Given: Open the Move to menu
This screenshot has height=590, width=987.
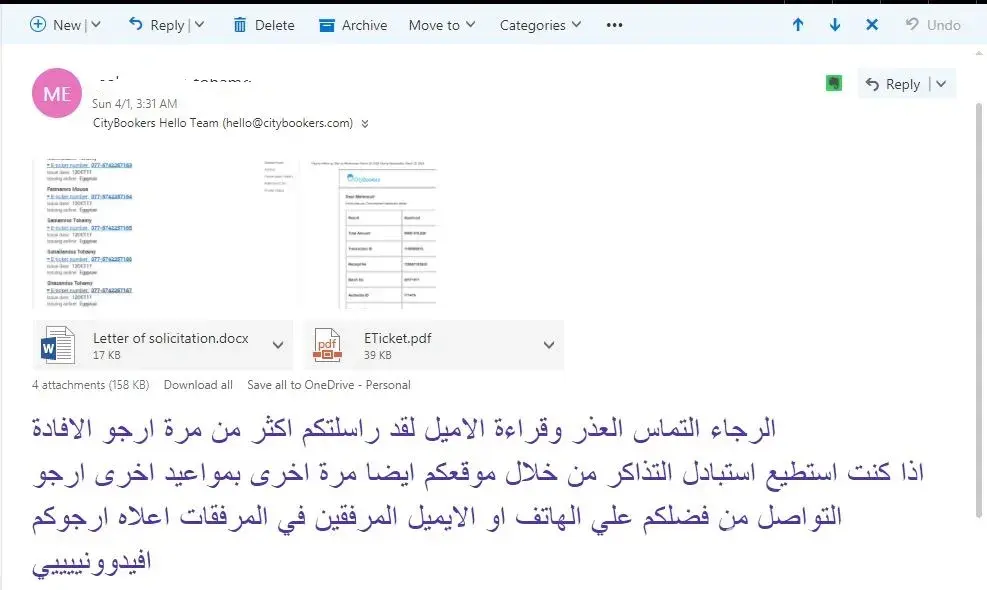Looking at the screenshot, I should tap(442, 25).
